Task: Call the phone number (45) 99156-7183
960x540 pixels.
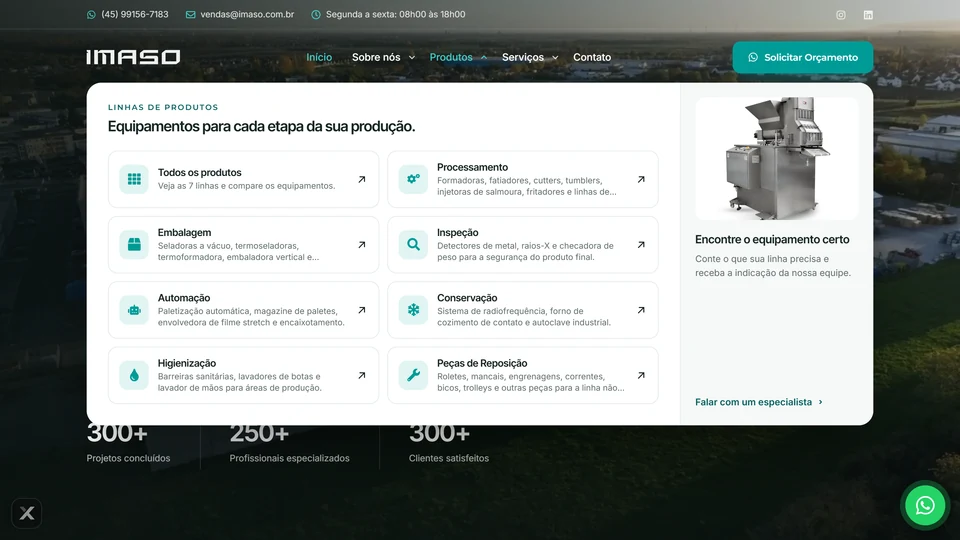Action: pos(135,14)
